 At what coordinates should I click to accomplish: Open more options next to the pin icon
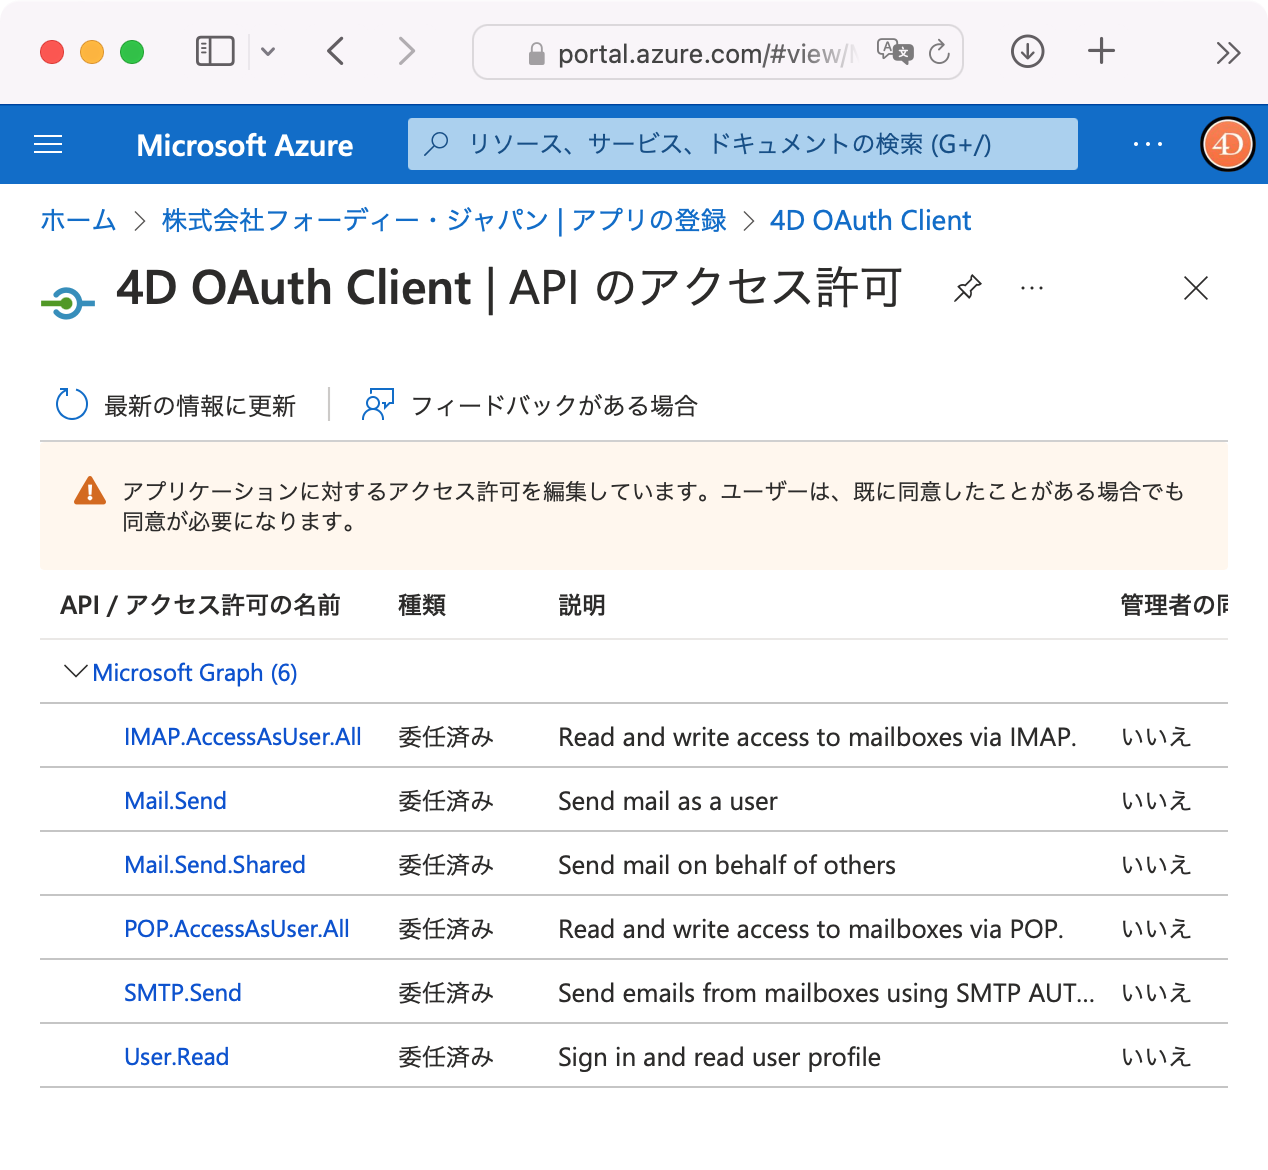point(1032,289)
